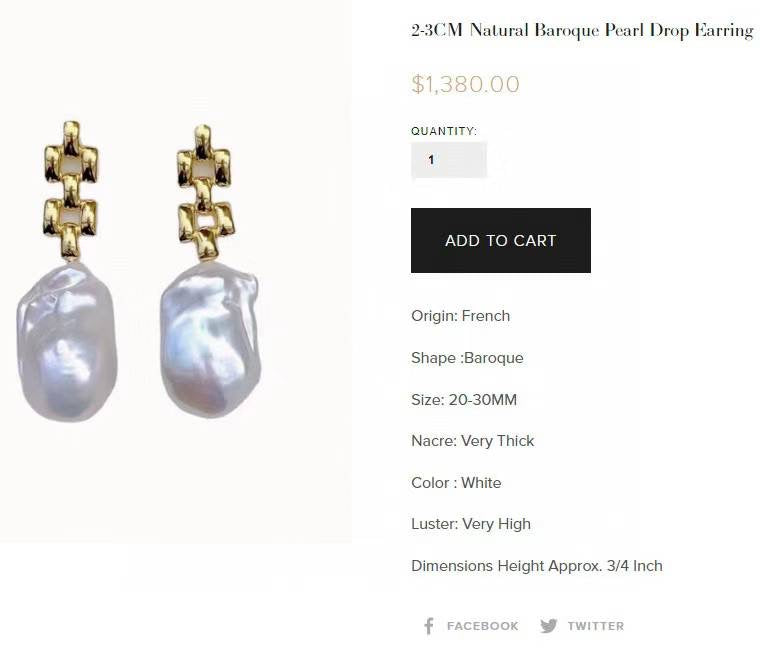Viewport: 760px width, 661px height.
Task: Click the Twitter bird icon
Action: (x=548, y=626)
